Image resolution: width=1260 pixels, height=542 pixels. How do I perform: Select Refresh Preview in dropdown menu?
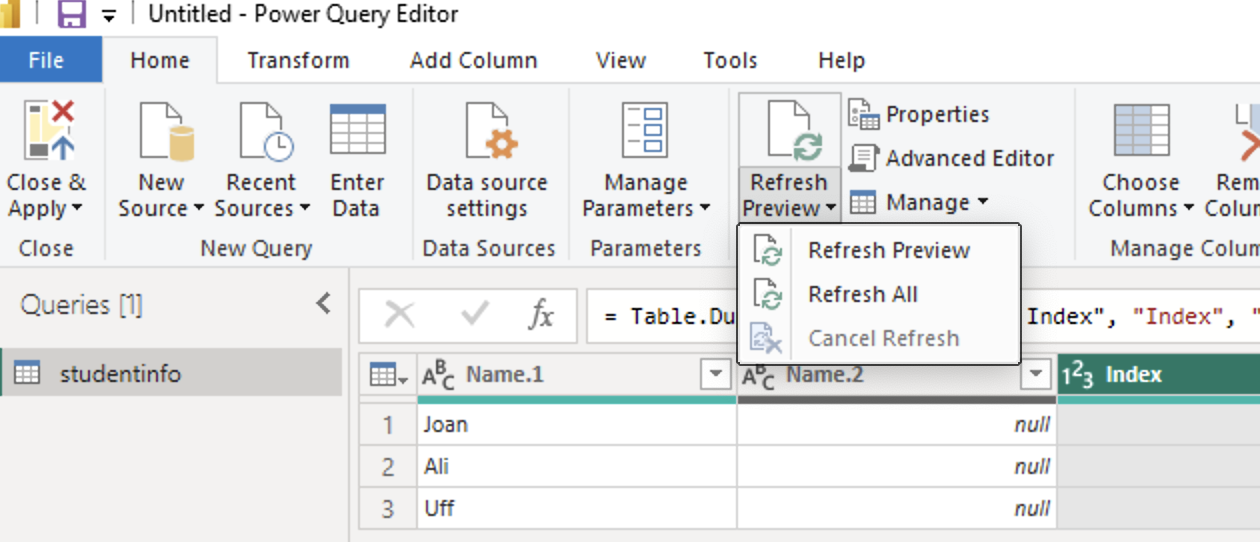[x=878, y=250]
